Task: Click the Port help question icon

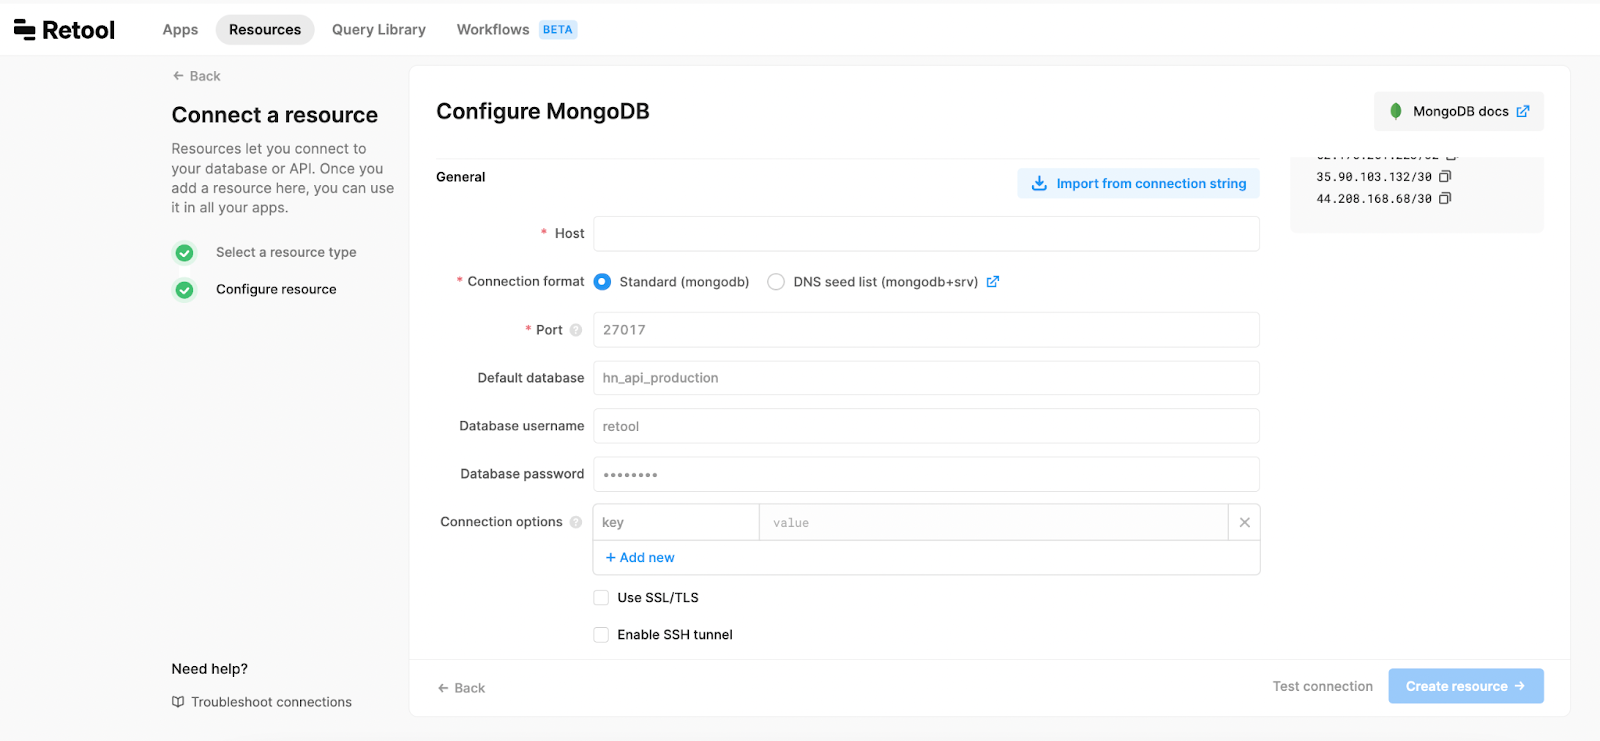Action: 576,330
